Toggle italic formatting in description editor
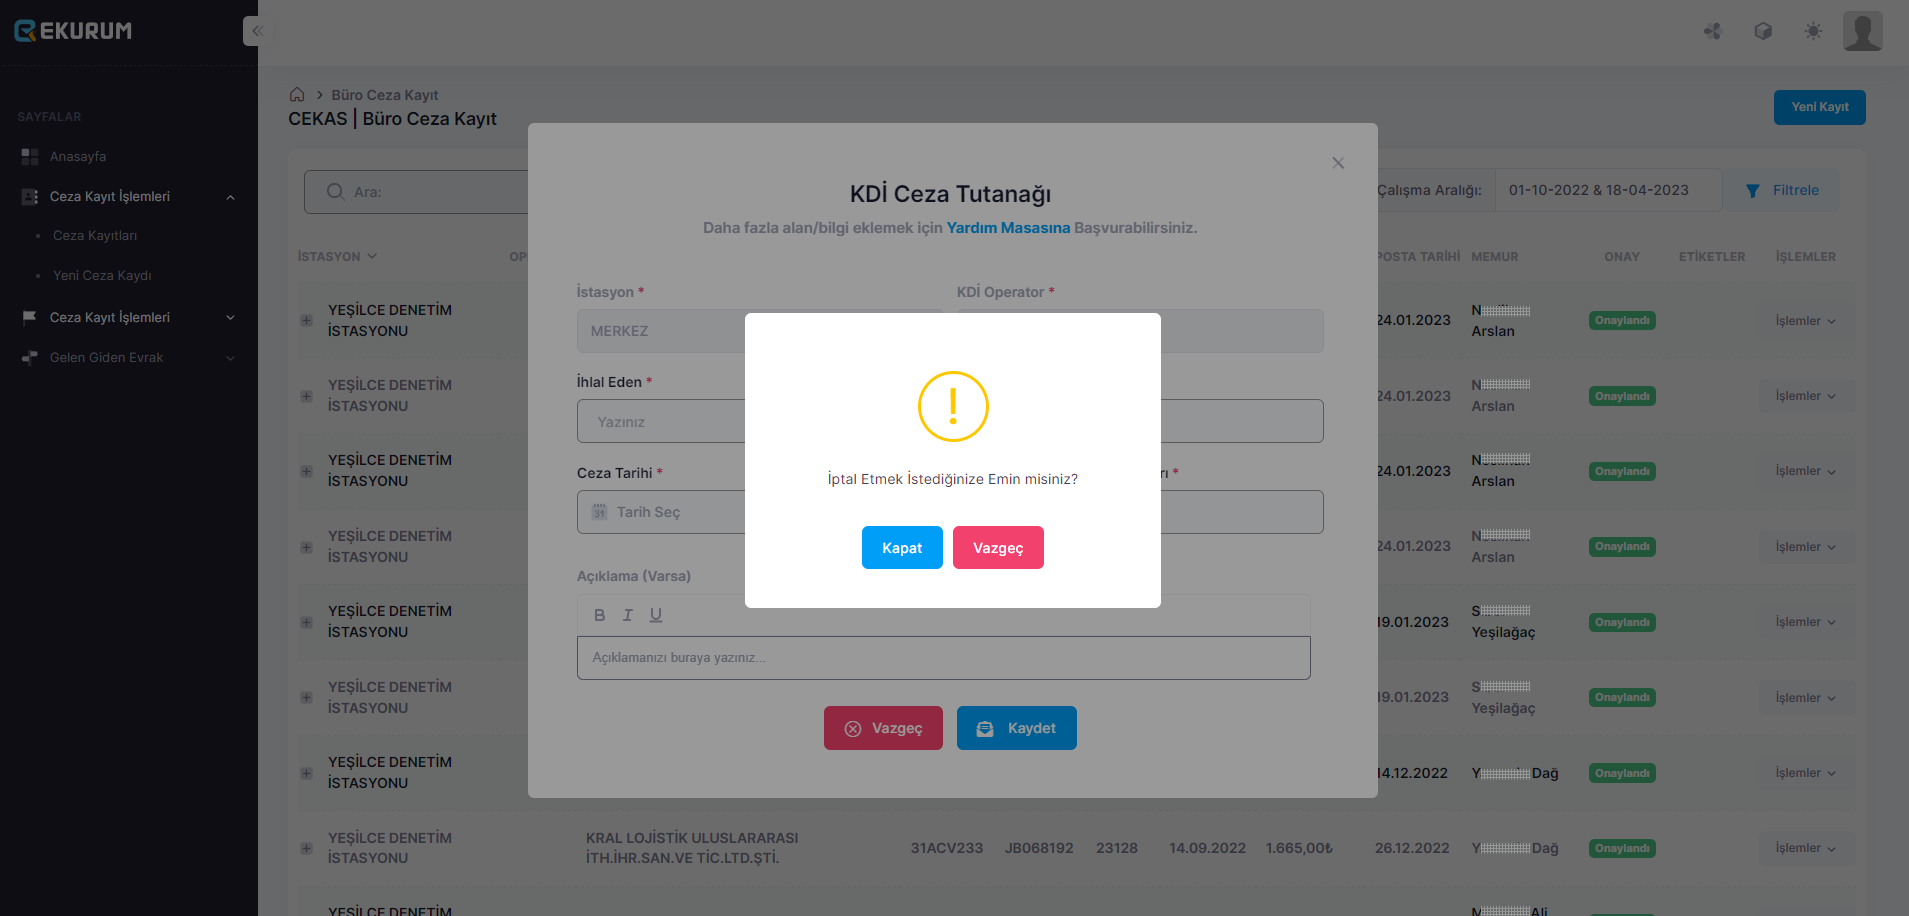Image resolution: width=1909 pixels, height=916 pixels. [628, 615]
